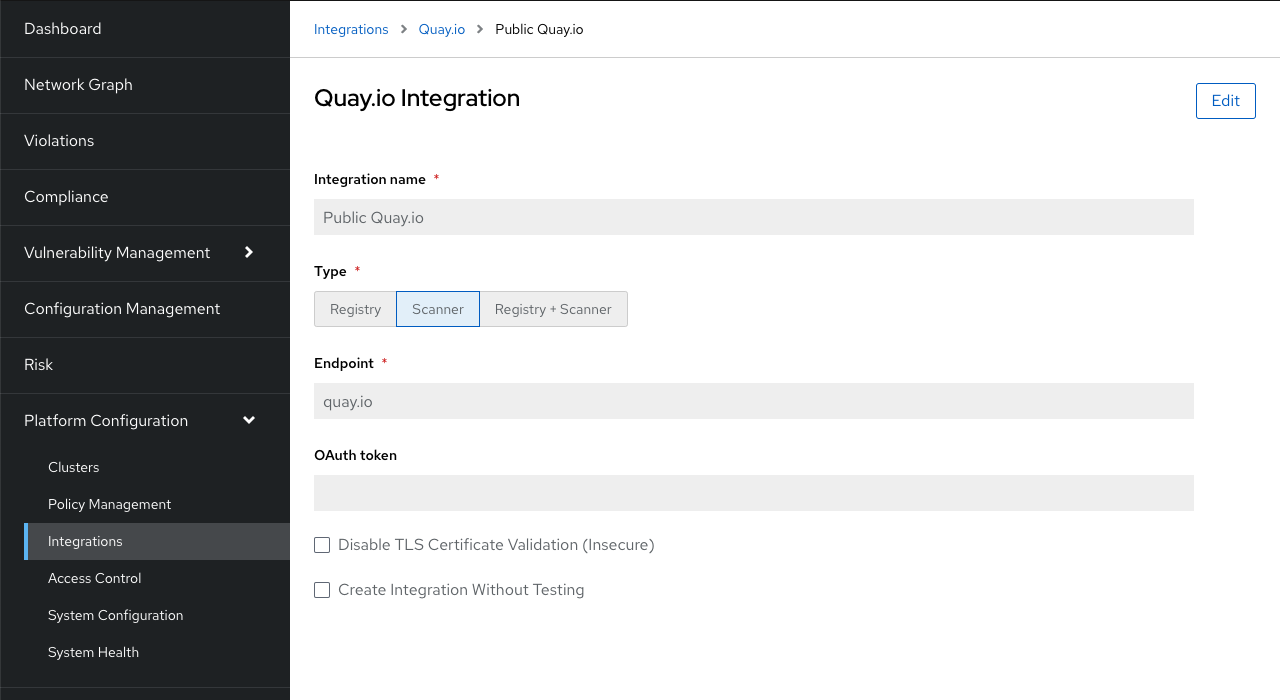The image size is (1280, 700).
Task: Navigate to Compliance
Action: tap(145, 197)
